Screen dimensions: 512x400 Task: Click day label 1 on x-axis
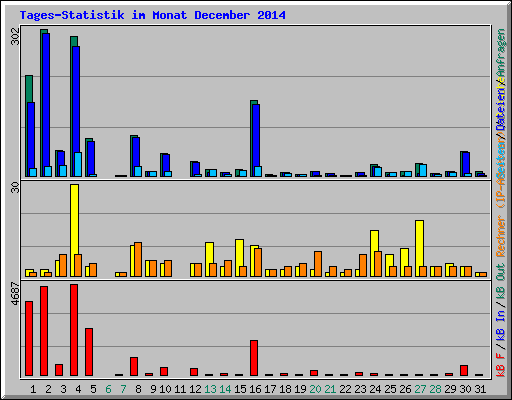click(x=33, y=389)
